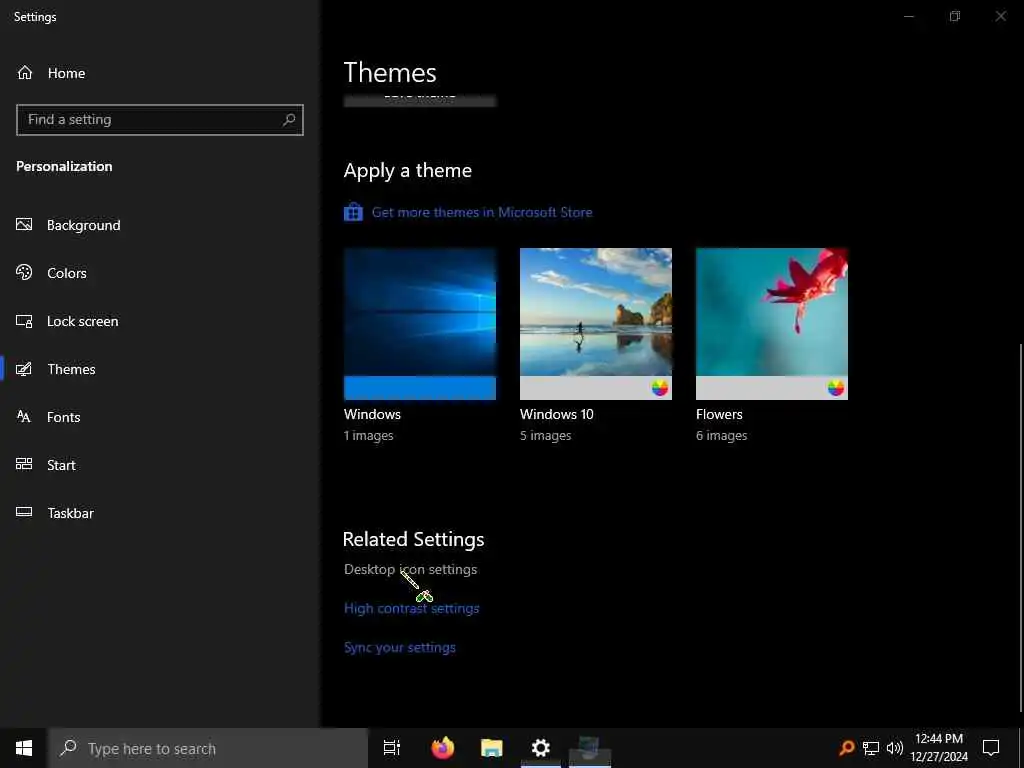
Task: Click the '6 images' text
Action: (x=722, y=436)
